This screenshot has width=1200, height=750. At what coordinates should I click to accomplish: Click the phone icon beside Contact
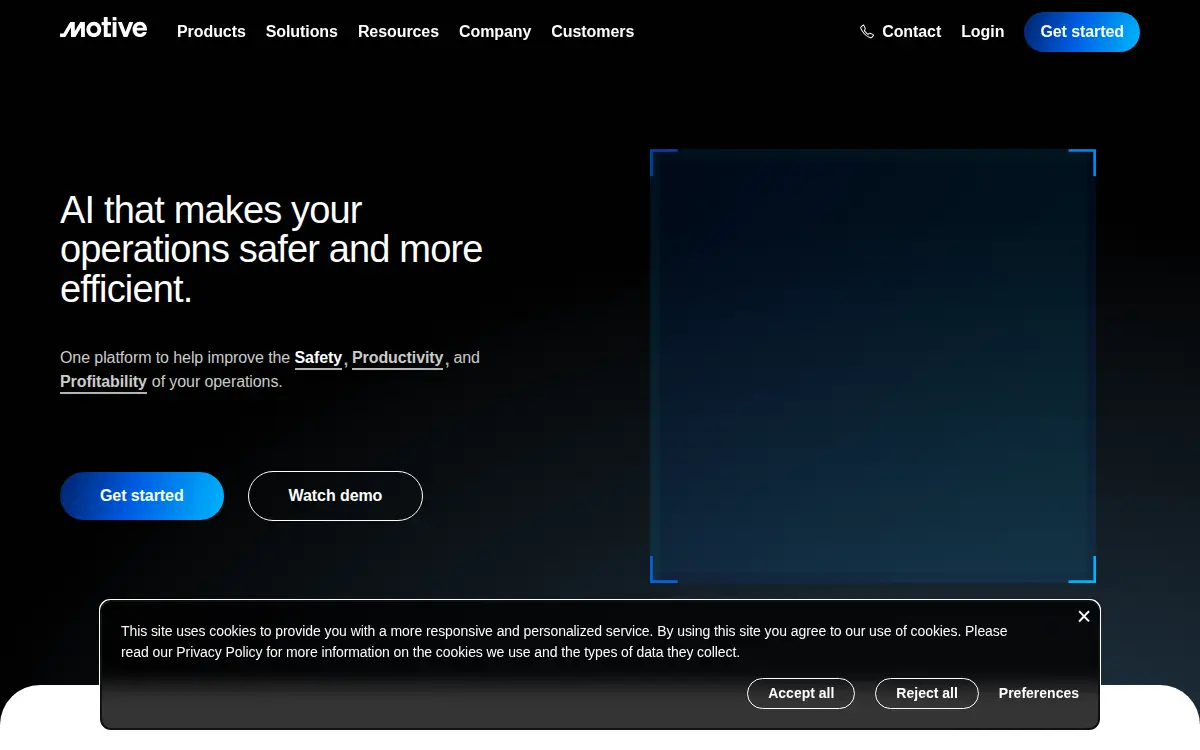867,32
